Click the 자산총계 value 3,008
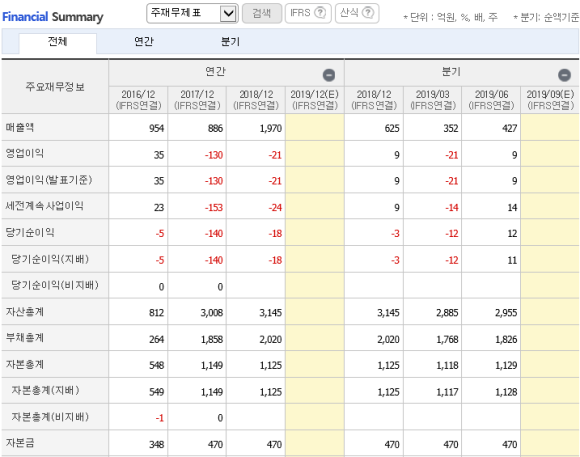 pos(212,313)
